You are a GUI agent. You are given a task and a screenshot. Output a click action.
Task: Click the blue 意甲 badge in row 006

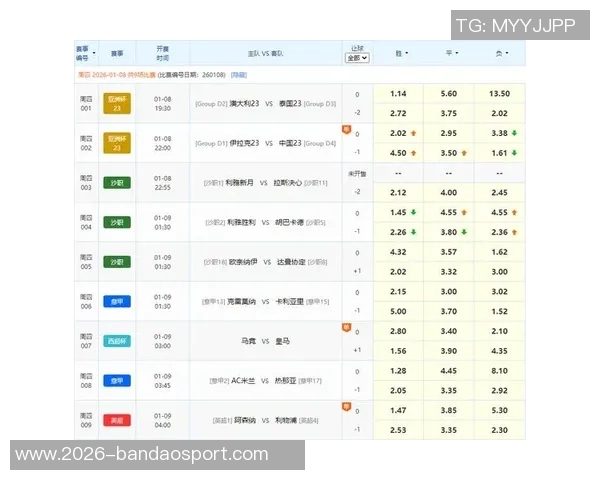[117, 302]
